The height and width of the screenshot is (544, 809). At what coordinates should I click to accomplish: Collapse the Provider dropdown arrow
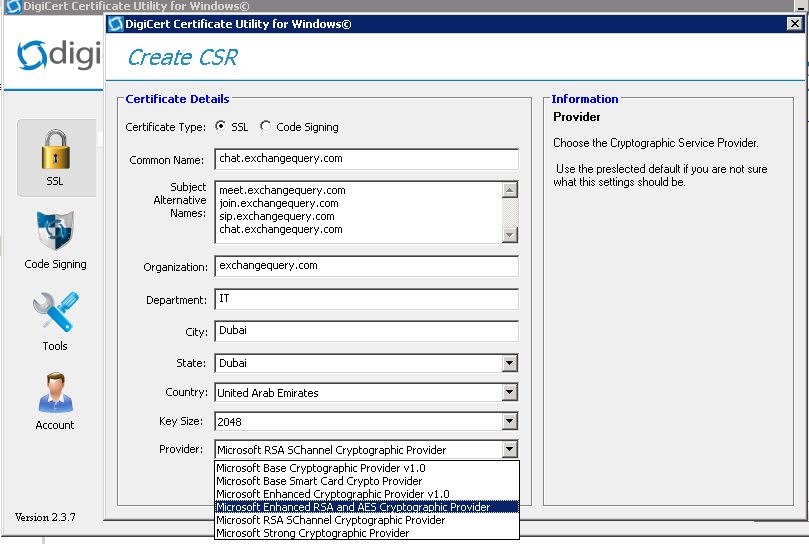[x=510, y=450]
